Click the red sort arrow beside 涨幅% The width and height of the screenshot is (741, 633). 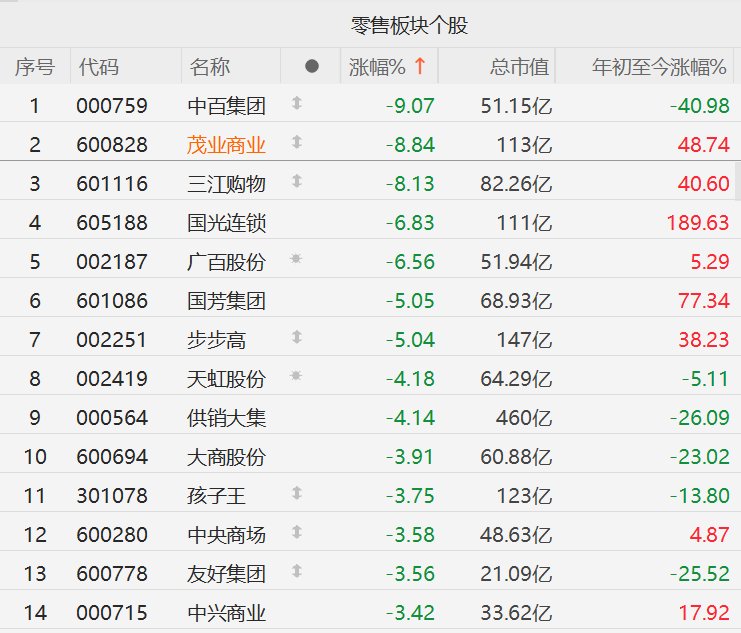420,66
